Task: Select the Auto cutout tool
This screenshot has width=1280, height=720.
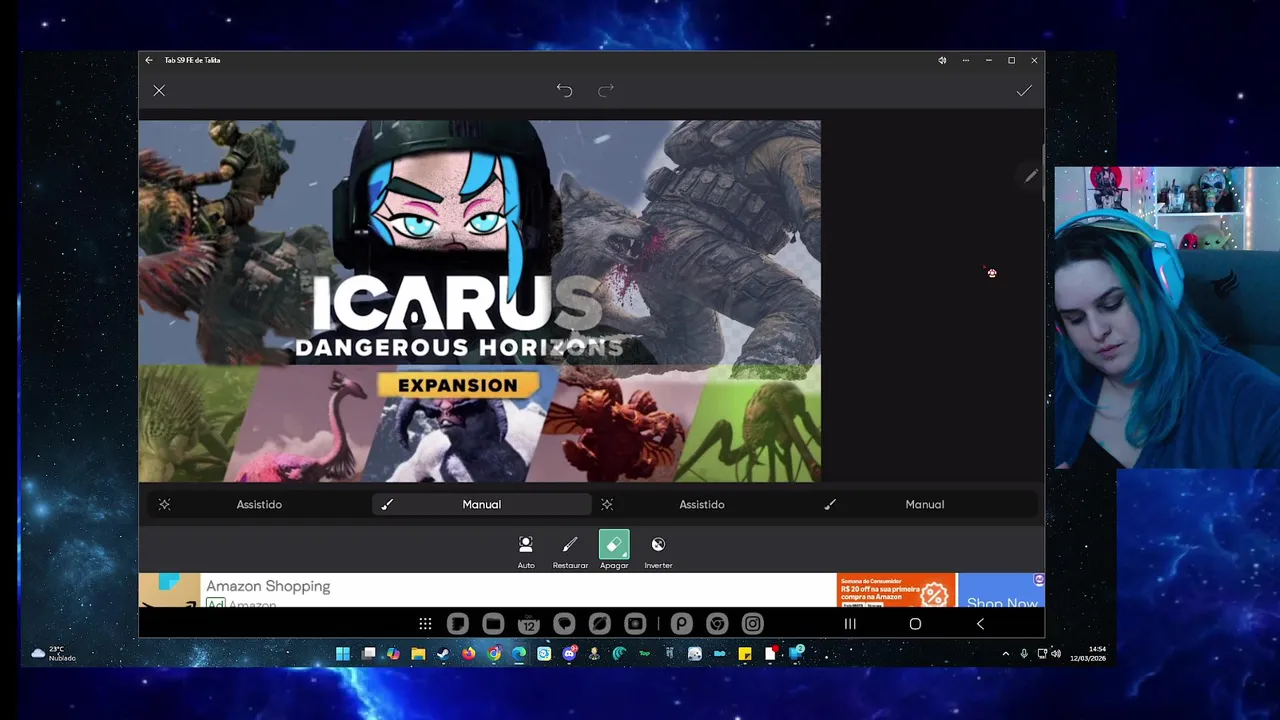Action: (x=526, y=552)
